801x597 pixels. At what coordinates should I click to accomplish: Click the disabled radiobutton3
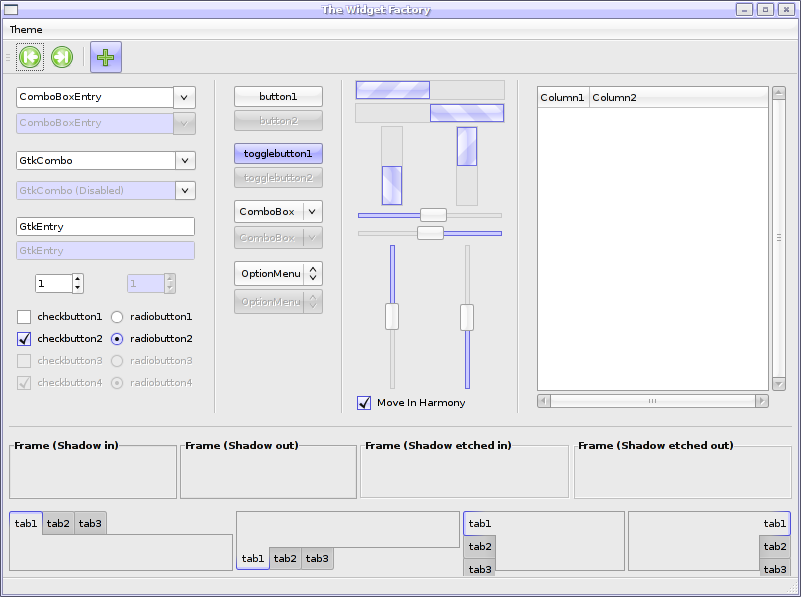tap(117, 361)
